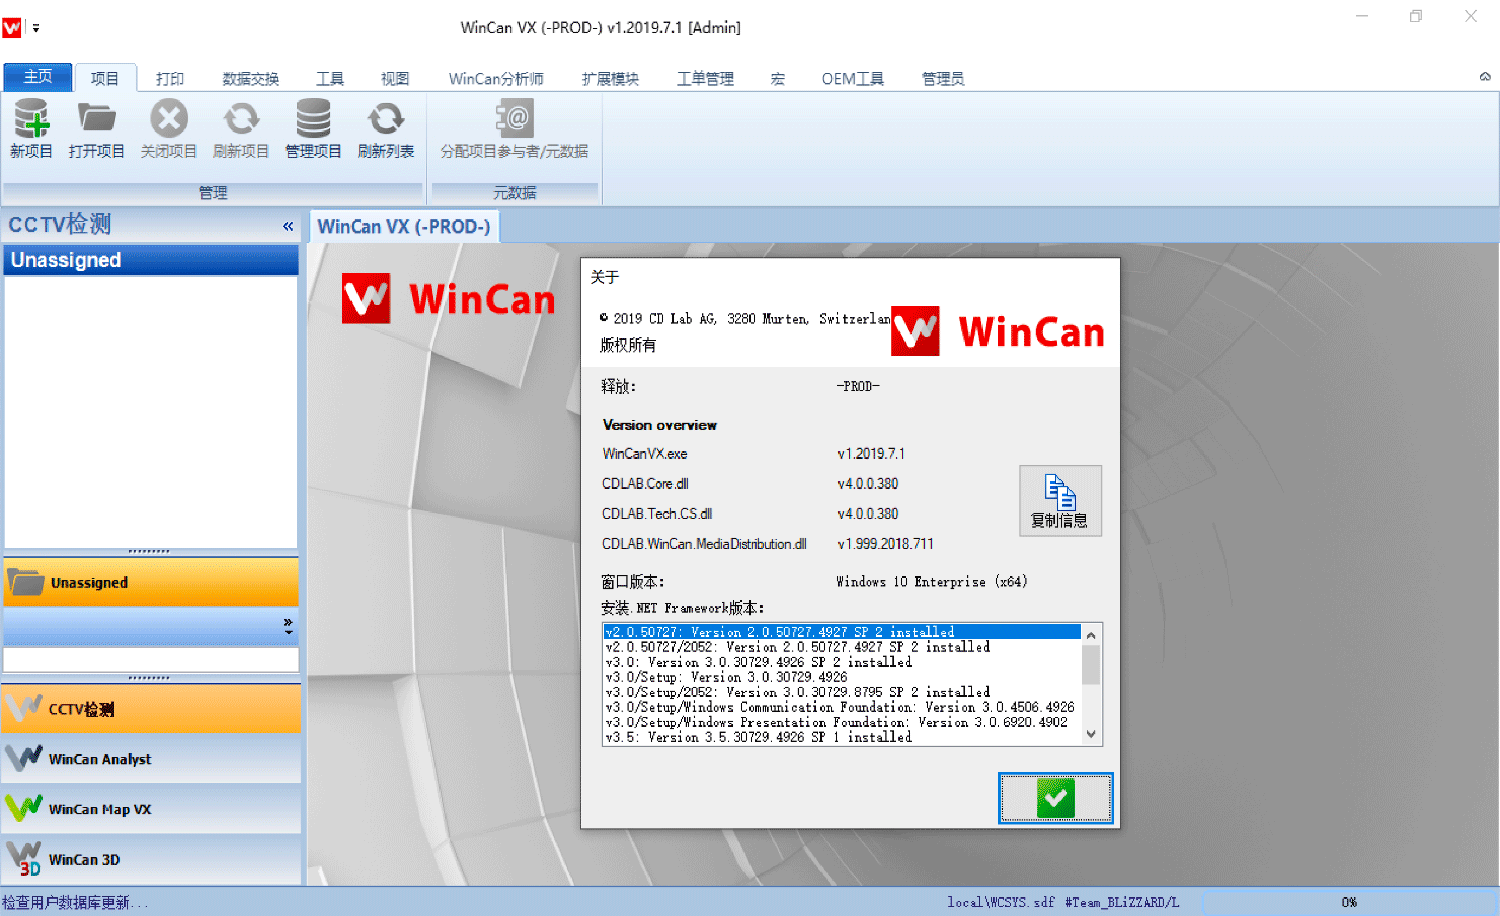
Task: Open the 主页 home tab
Action: tap(38, 77)
